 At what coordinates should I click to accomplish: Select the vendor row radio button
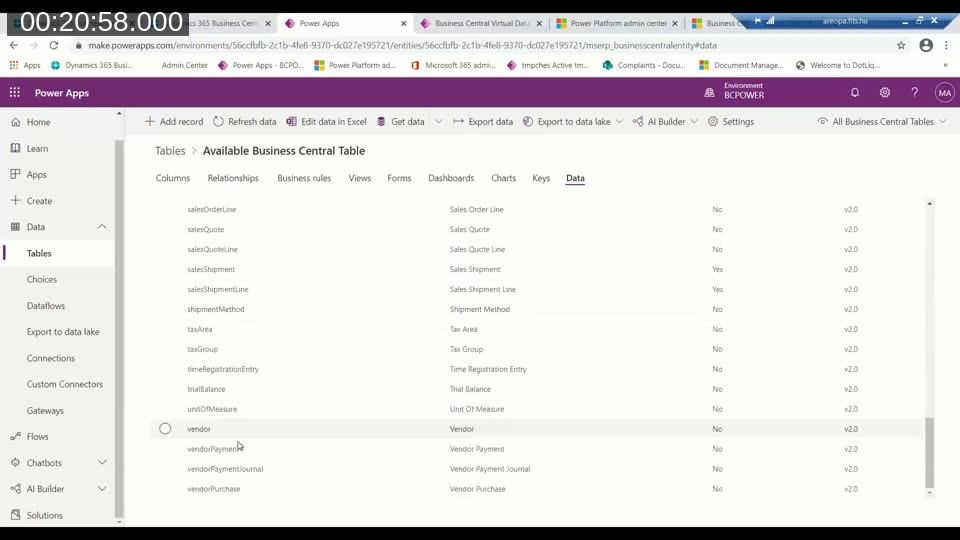pyautogui.click(x=165, y=429)
